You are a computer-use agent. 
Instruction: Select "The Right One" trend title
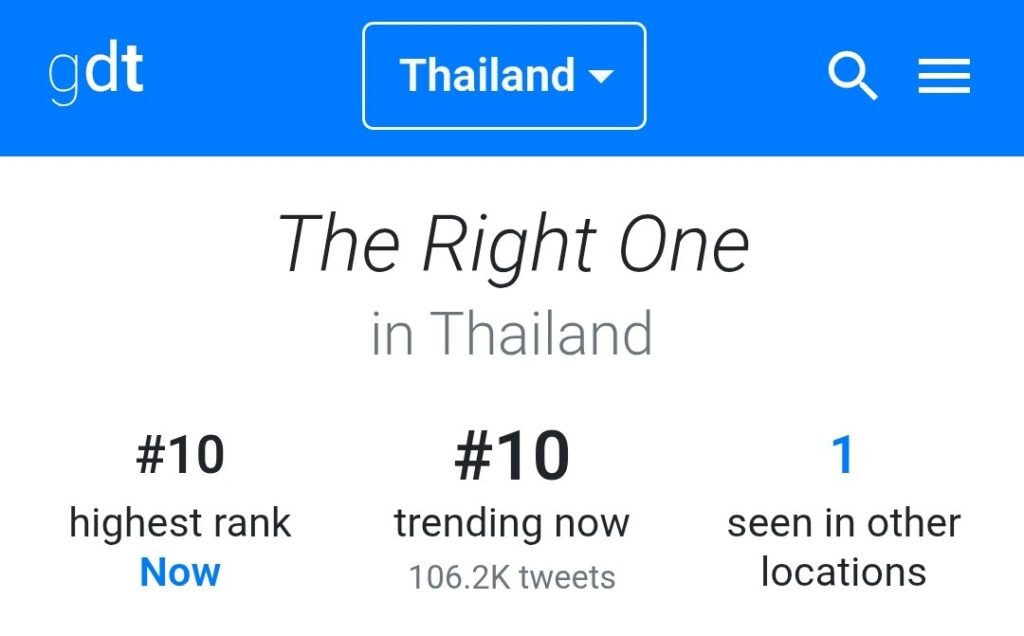512,245
